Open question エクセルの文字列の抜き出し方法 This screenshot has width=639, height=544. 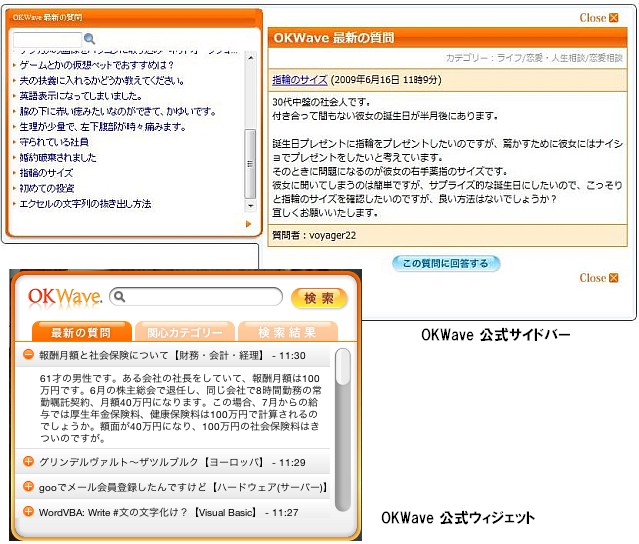[85, 204]
